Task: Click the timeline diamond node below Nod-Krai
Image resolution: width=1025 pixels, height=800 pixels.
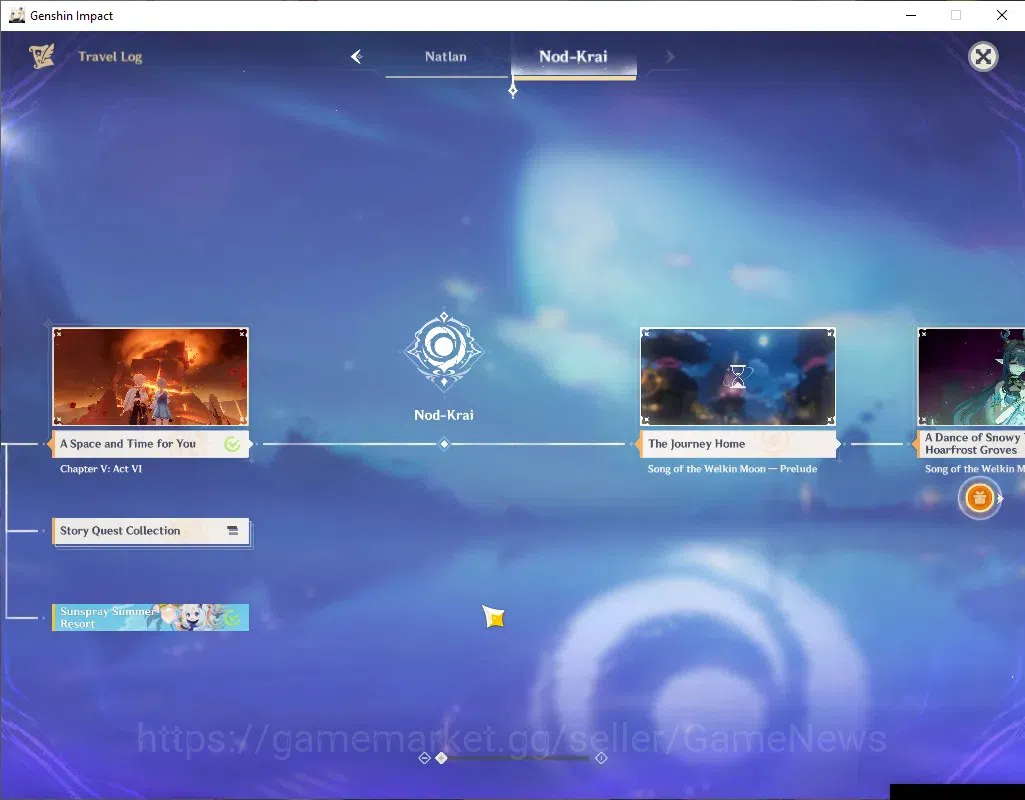Action: (444, 444)
